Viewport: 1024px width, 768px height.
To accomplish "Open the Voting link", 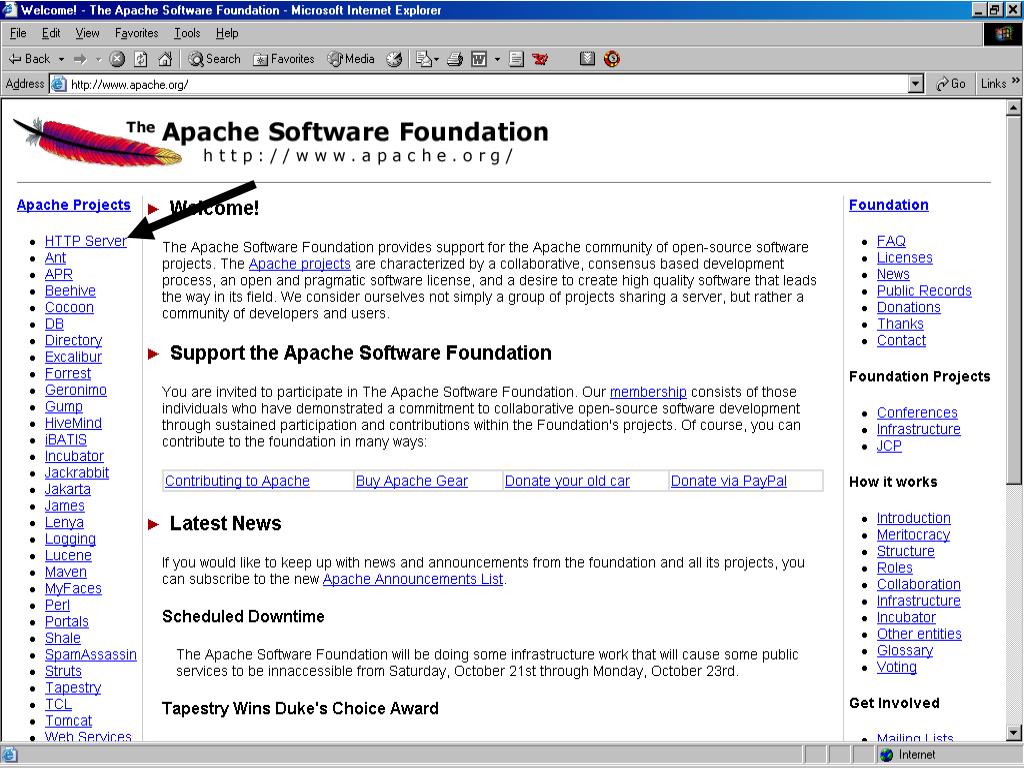I will click(897, 667).
